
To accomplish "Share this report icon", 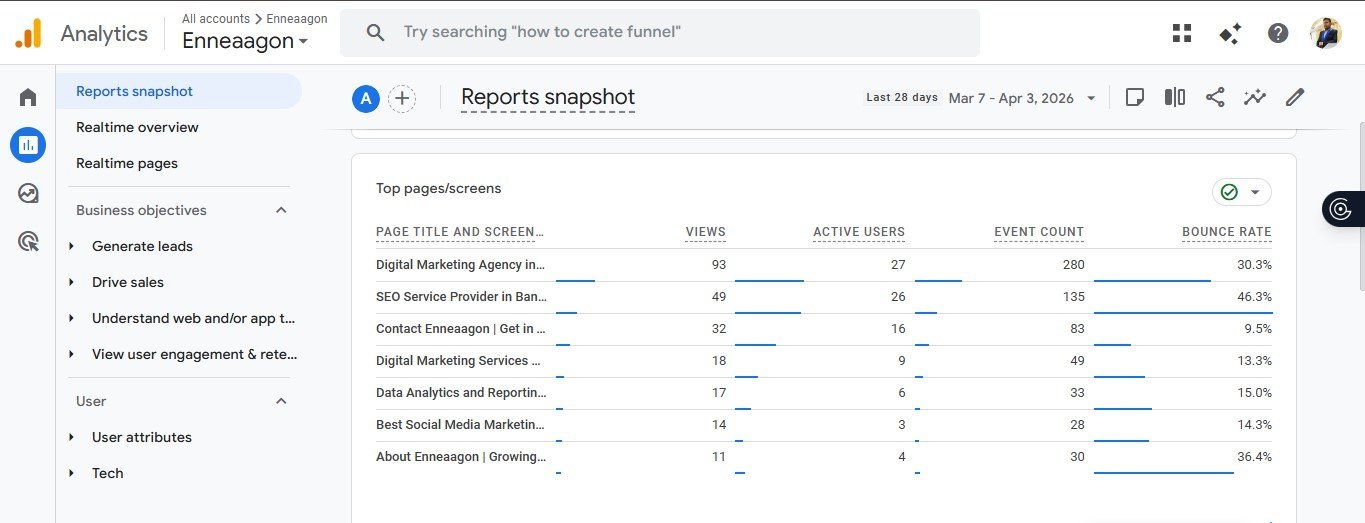I will coord(1215,97).
